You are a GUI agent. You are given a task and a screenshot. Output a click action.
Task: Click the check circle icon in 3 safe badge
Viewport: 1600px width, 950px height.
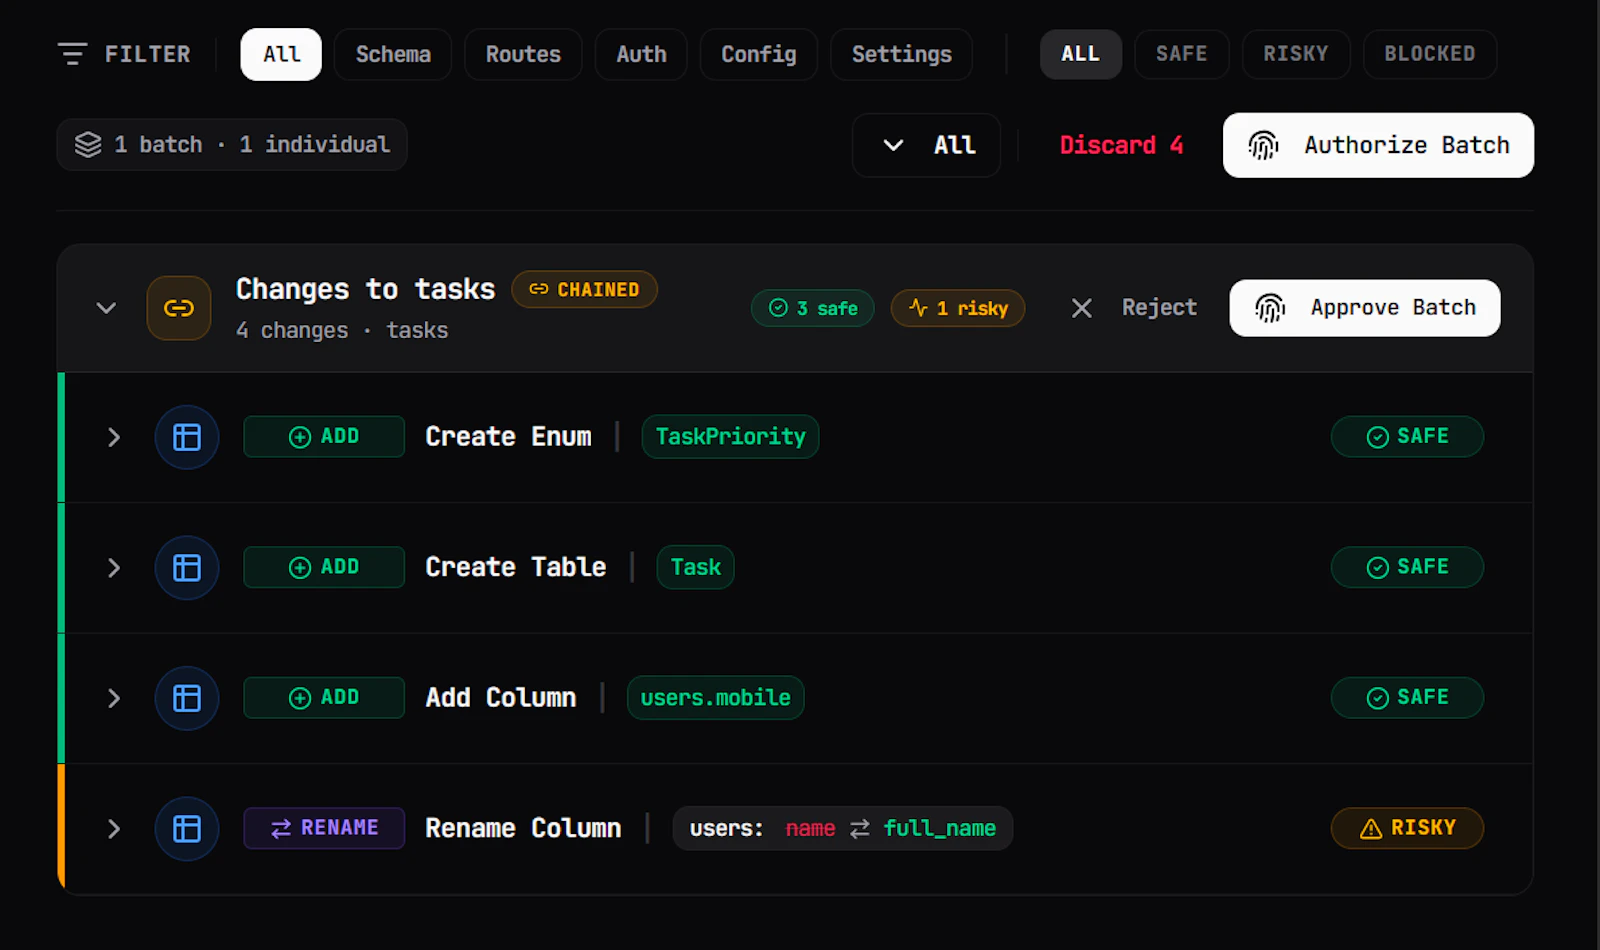pos(778,308)
